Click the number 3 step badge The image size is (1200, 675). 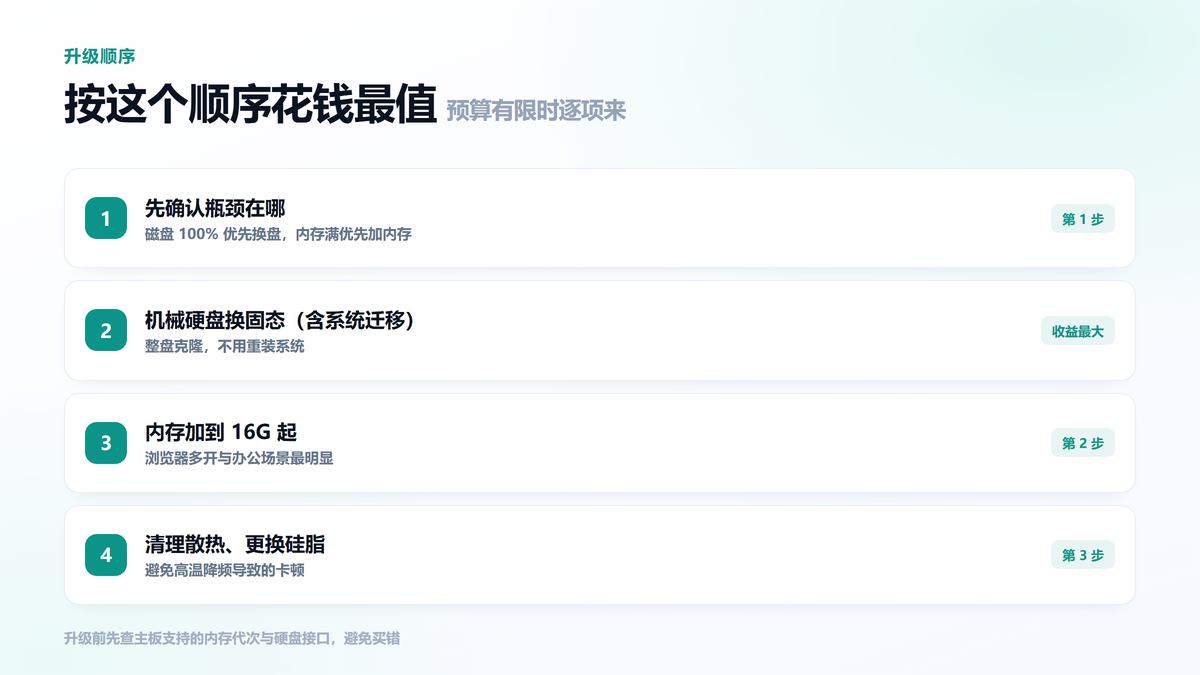[x=106, y=443]
